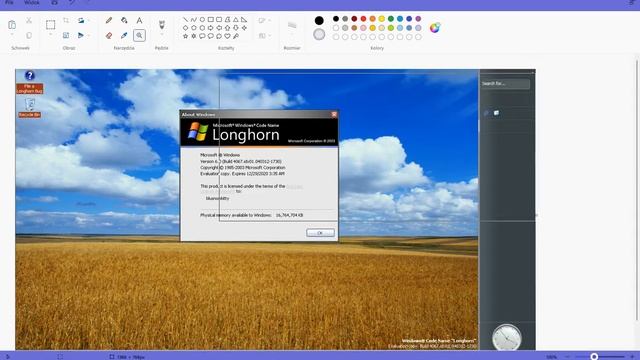Click the OK button in About Windows
The height and width of the screenshot is (360, 640).
pos(320,233)
